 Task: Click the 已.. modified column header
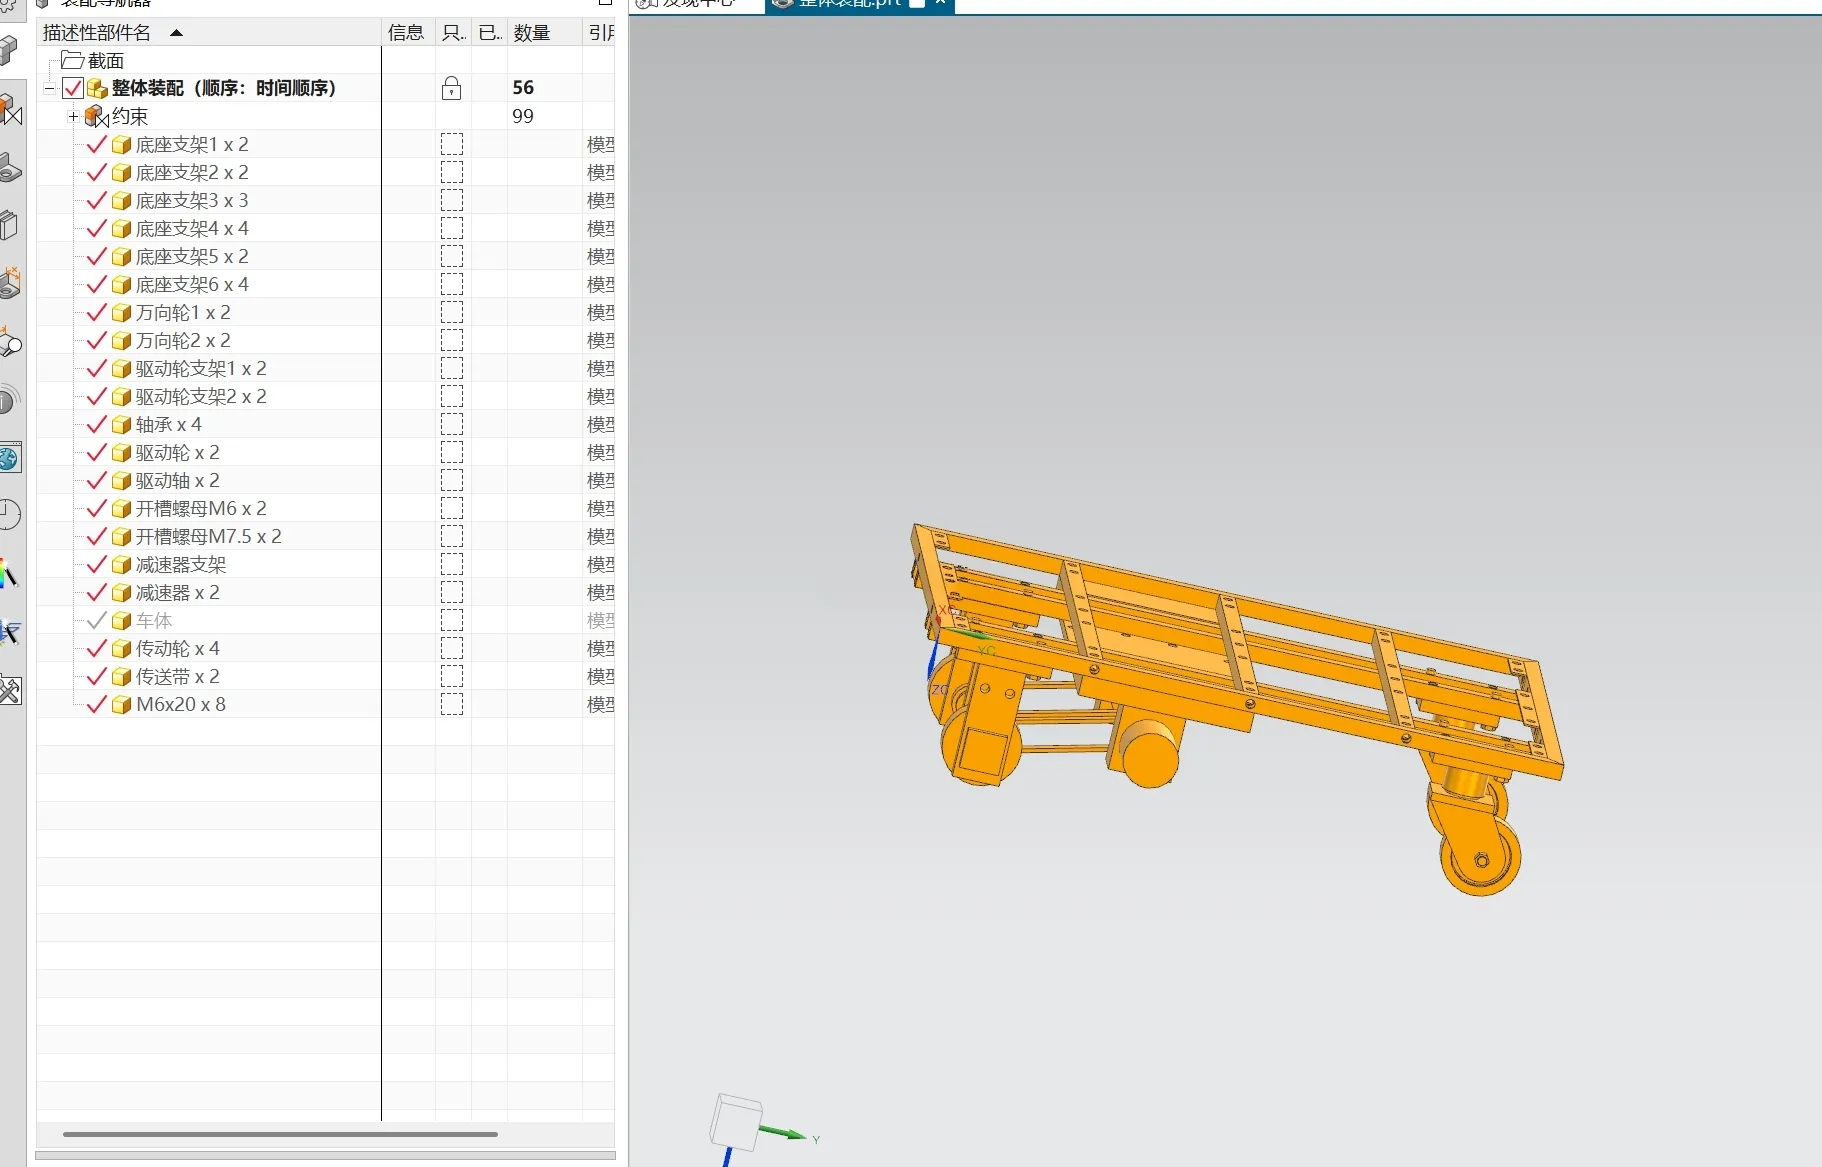pyautogui.click(x=490, y=33)
